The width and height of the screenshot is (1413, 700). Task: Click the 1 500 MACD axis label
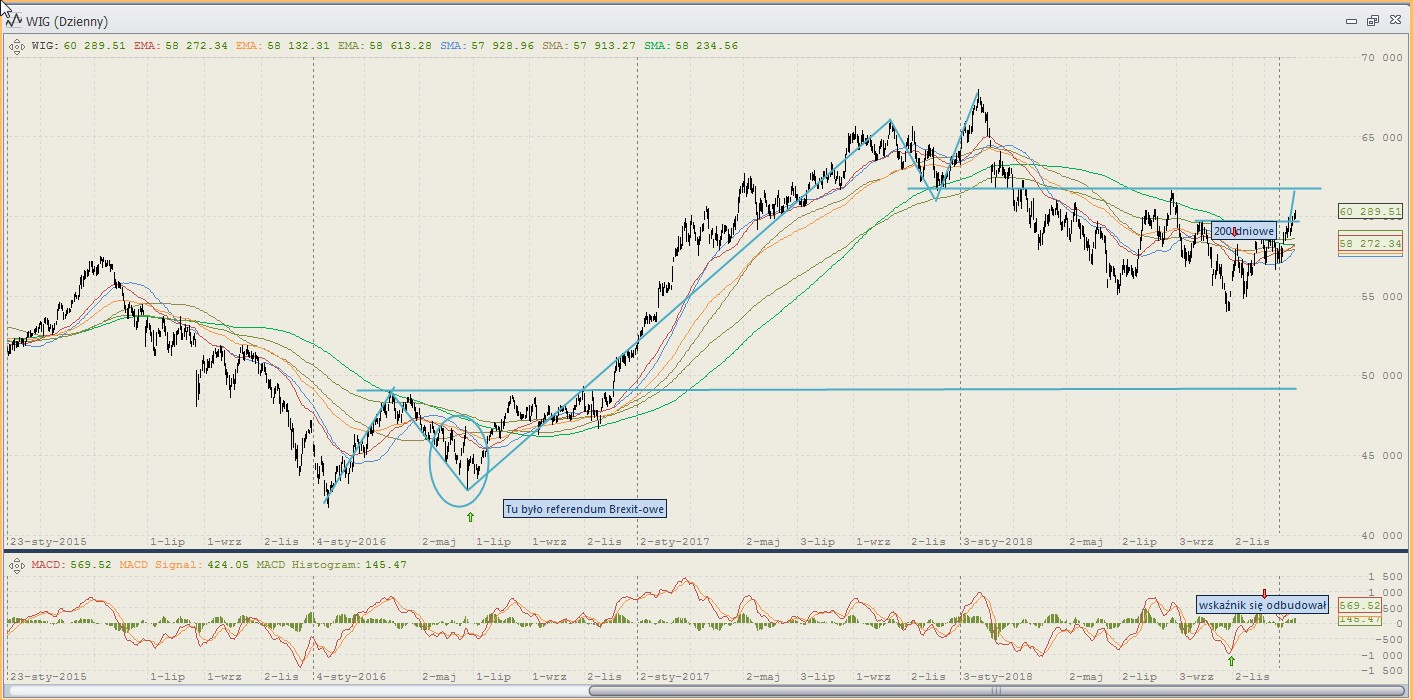click(x=1387, y=577)
